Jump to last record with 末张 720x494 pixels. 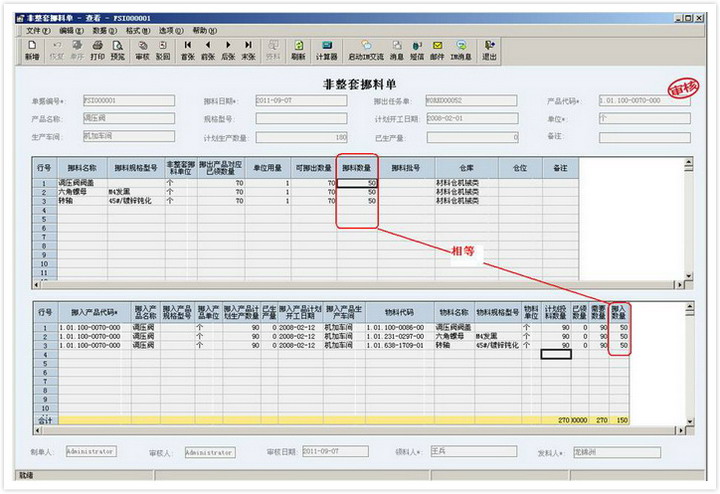click(x=248, y=51)
